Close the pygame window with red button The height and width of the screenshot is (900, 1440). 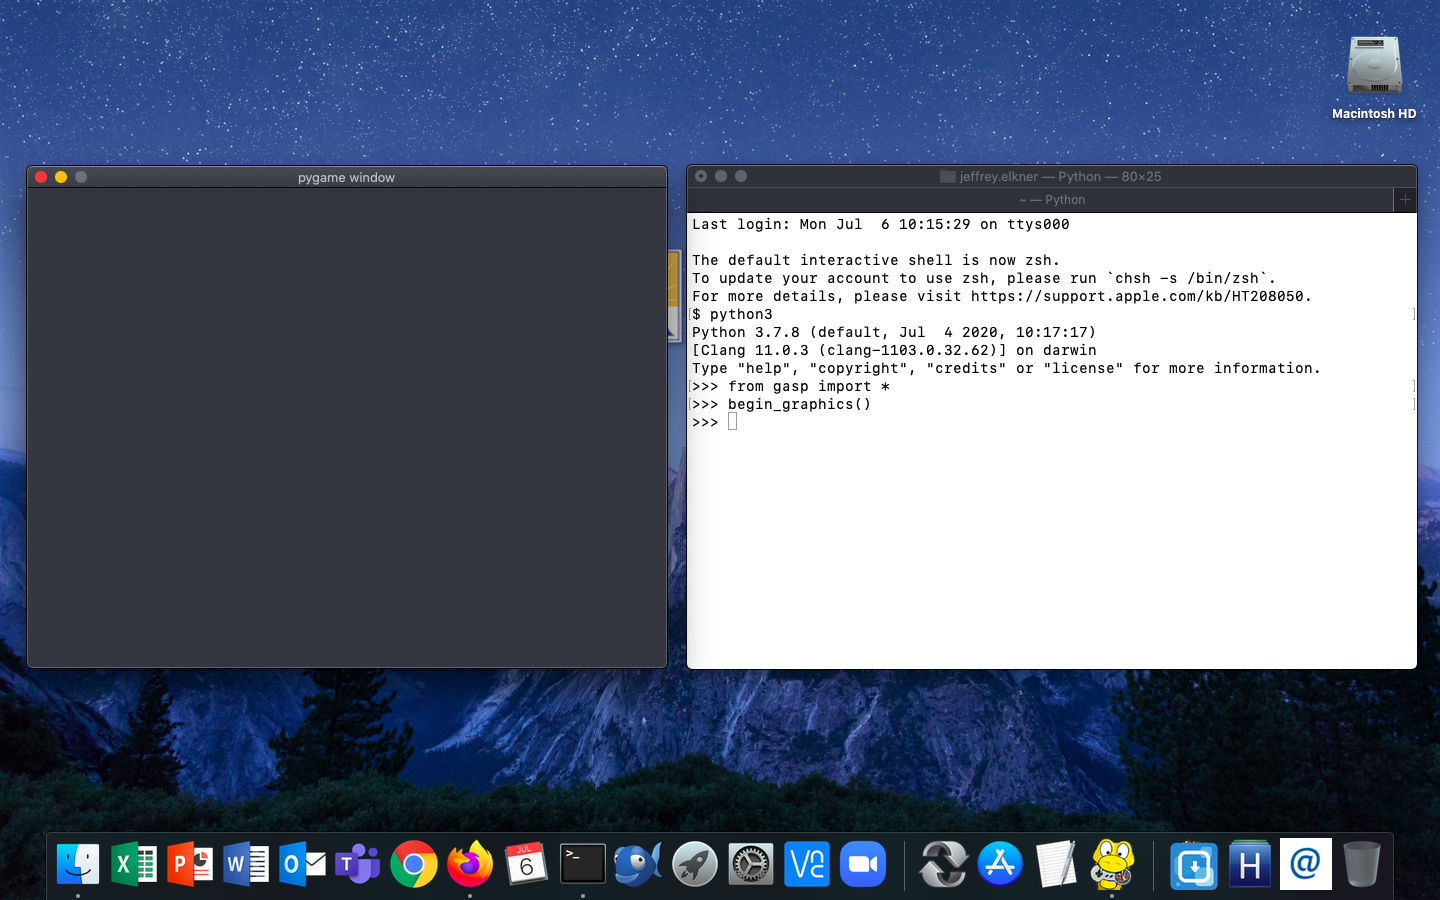pos(41,177)
